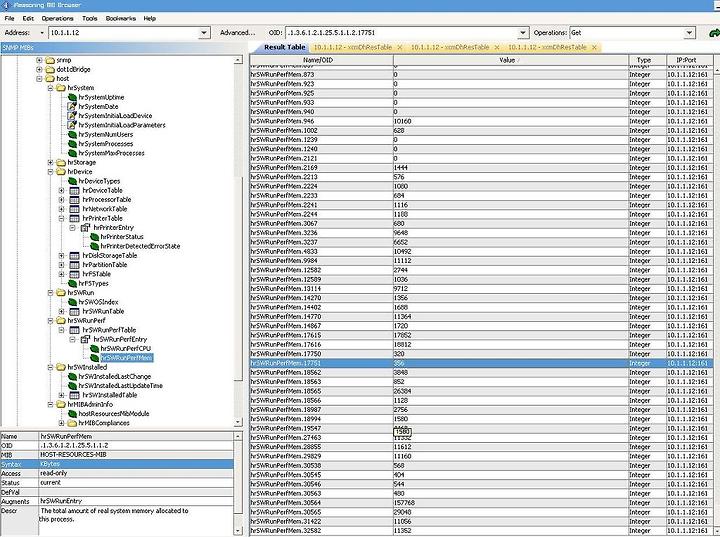Expand the hrPartitionTable node
720x537 pixels.
pyautogui.click(x=62, y=265)
